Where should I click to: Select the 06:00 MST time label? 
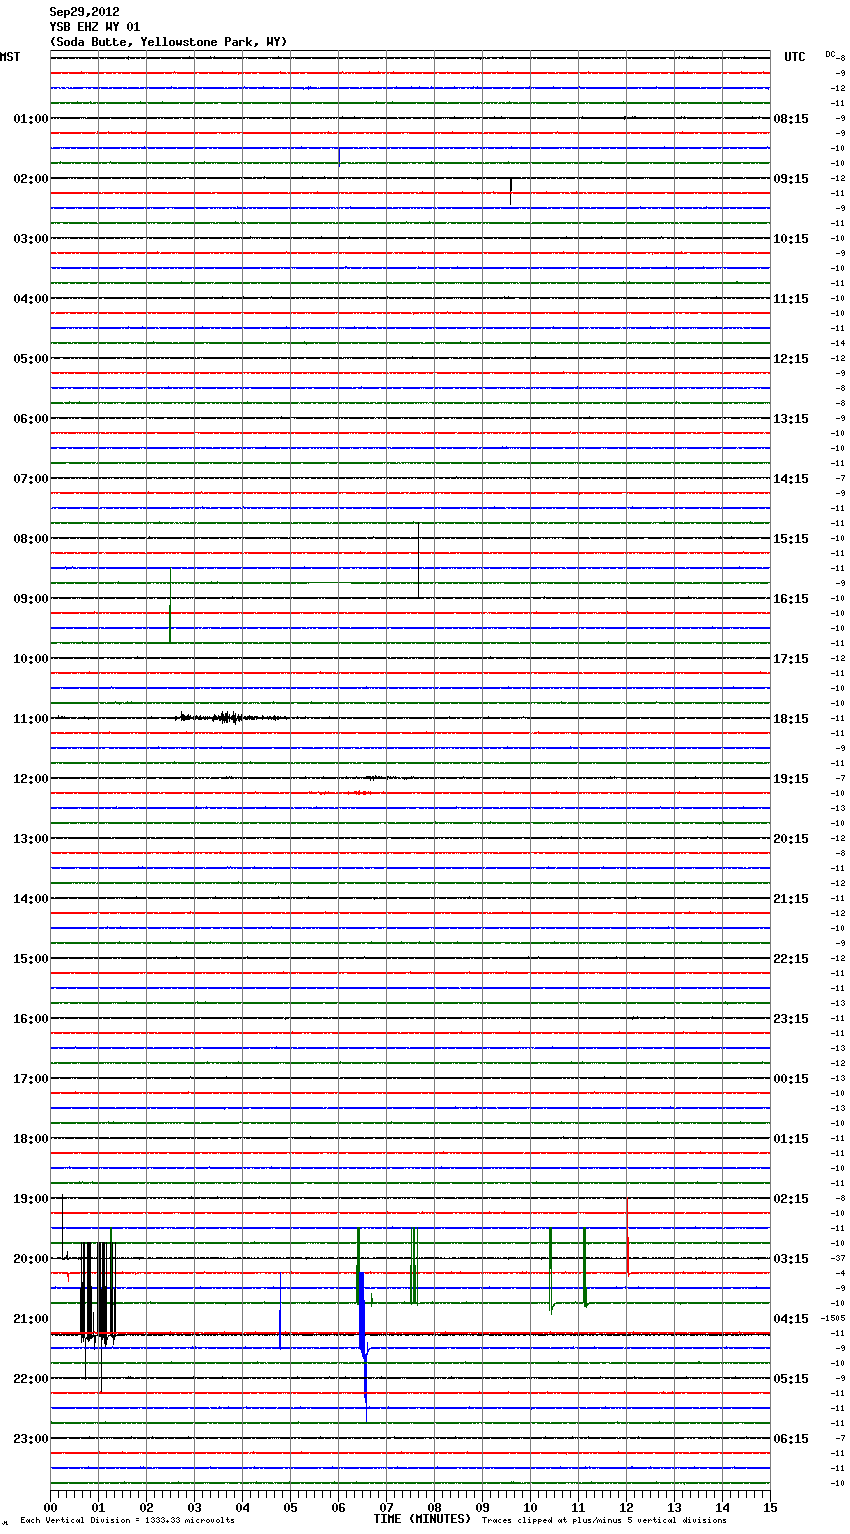pyautogui.click(x=31, y=419)
